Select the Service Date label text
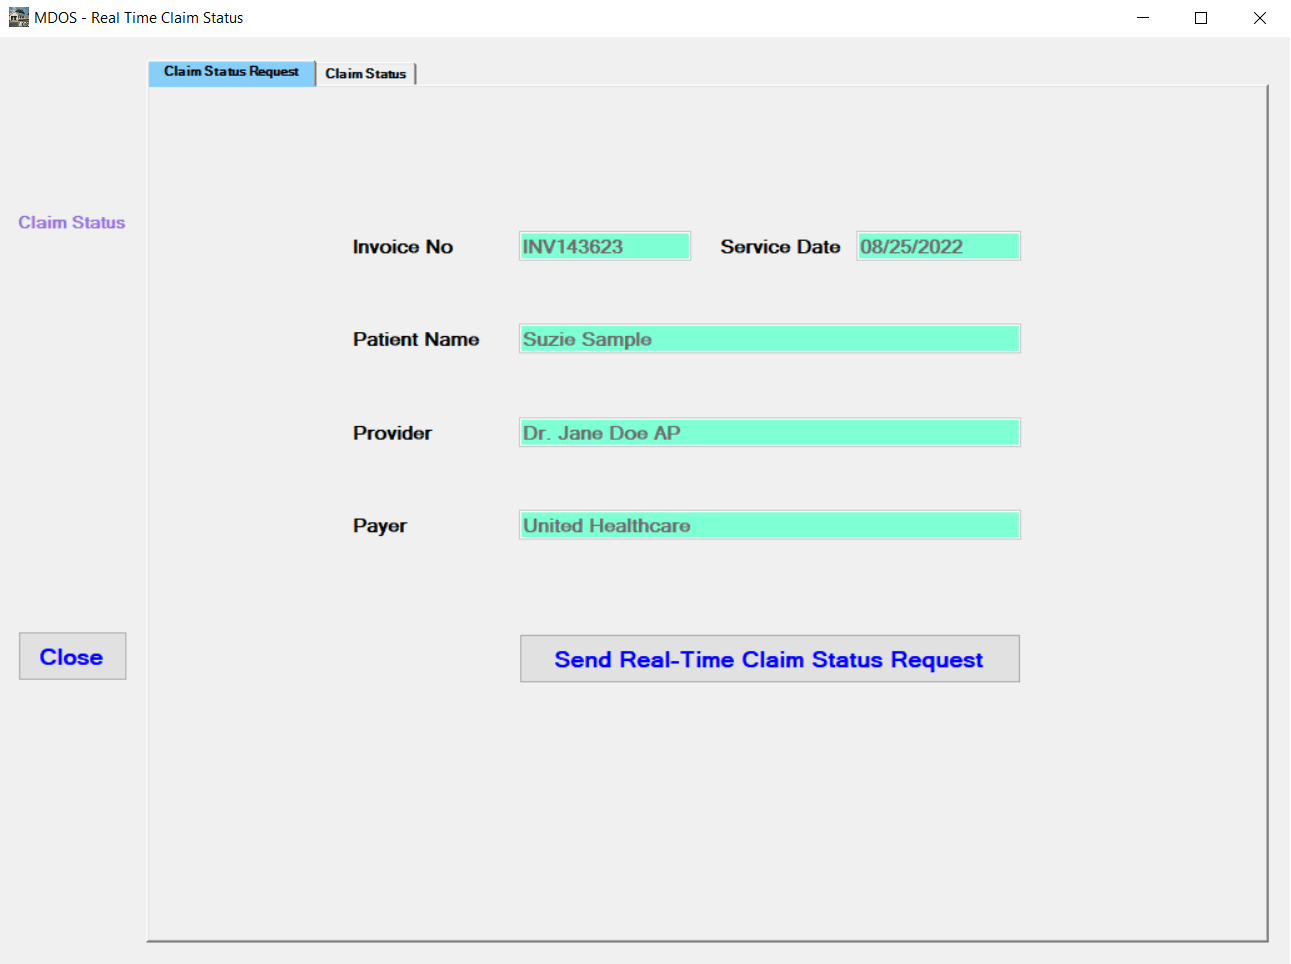The height and width of the screenshot is (964, 1291). pyautogui.click(x=779, y=246)
